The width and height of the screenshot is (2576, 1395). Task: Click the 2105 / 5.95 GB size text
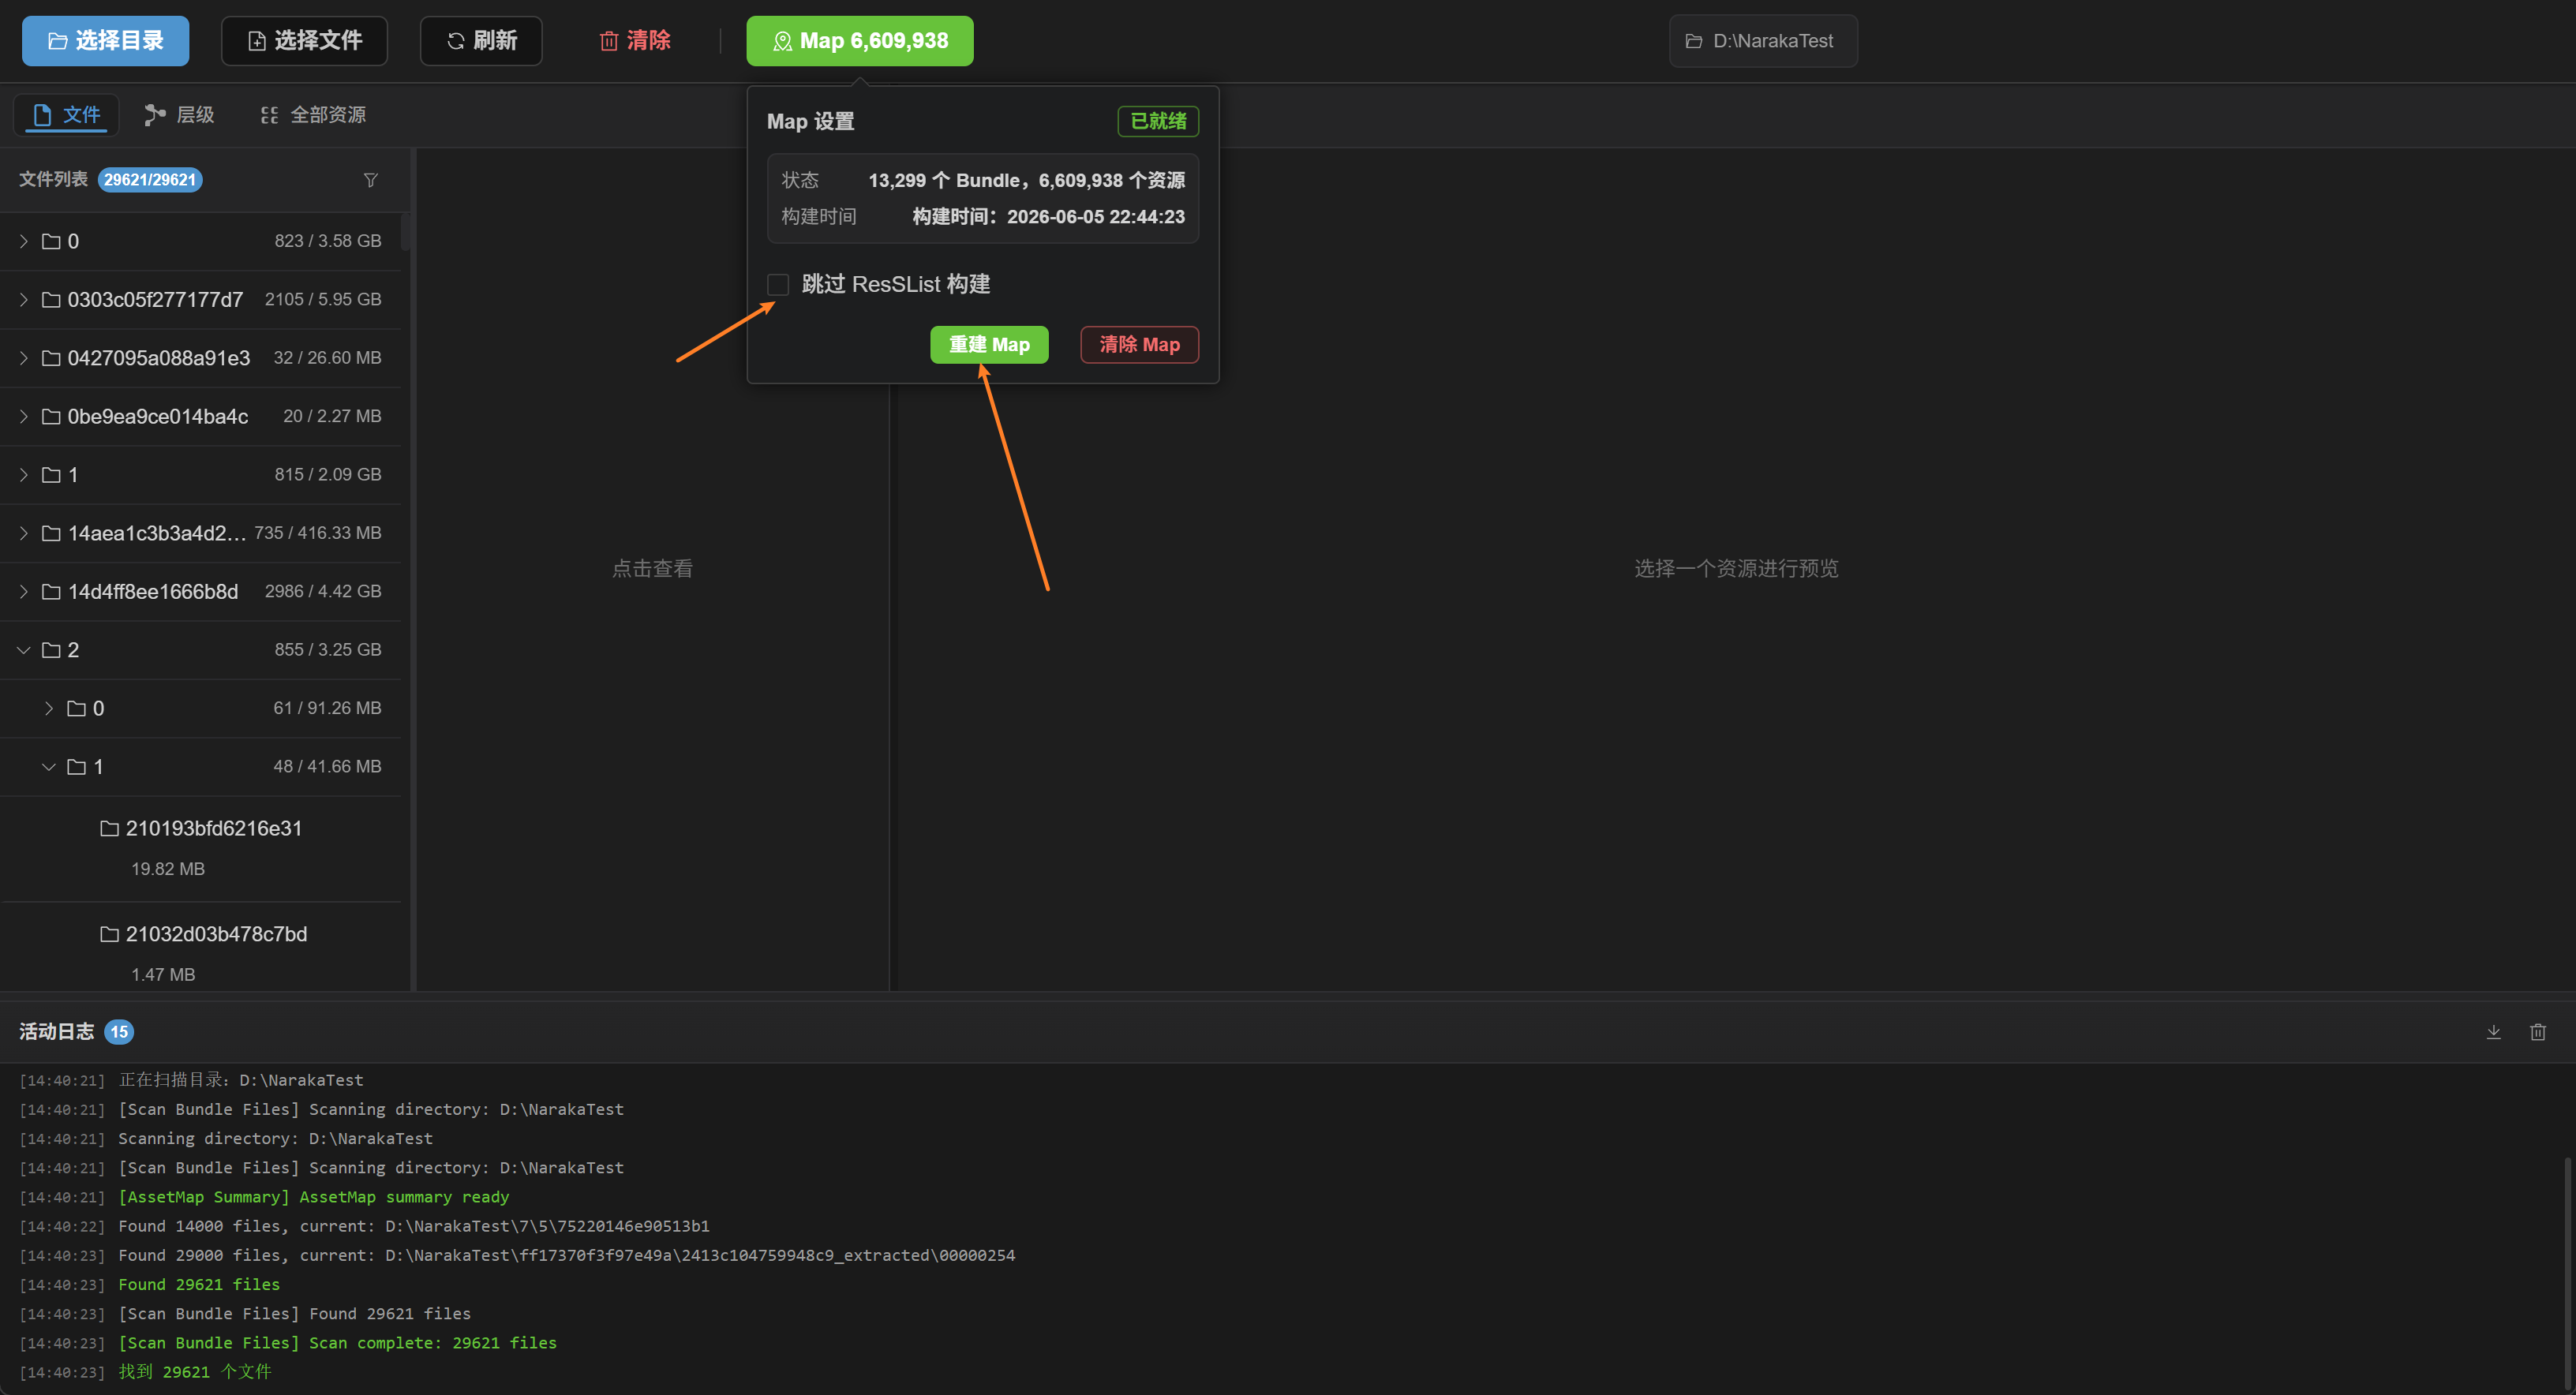pyautogui.click(x=323, y=300)
